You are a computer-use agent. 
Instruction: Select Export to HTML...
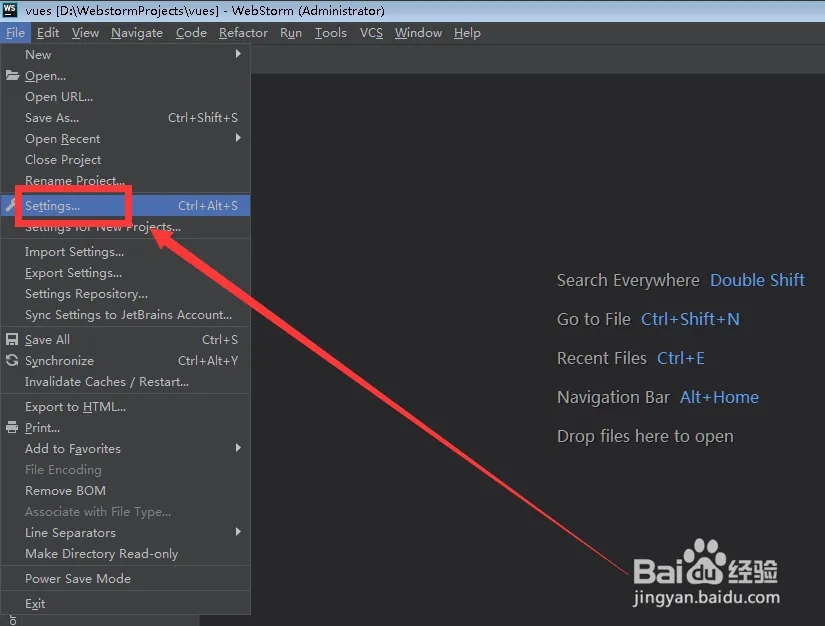click(125, 407)
